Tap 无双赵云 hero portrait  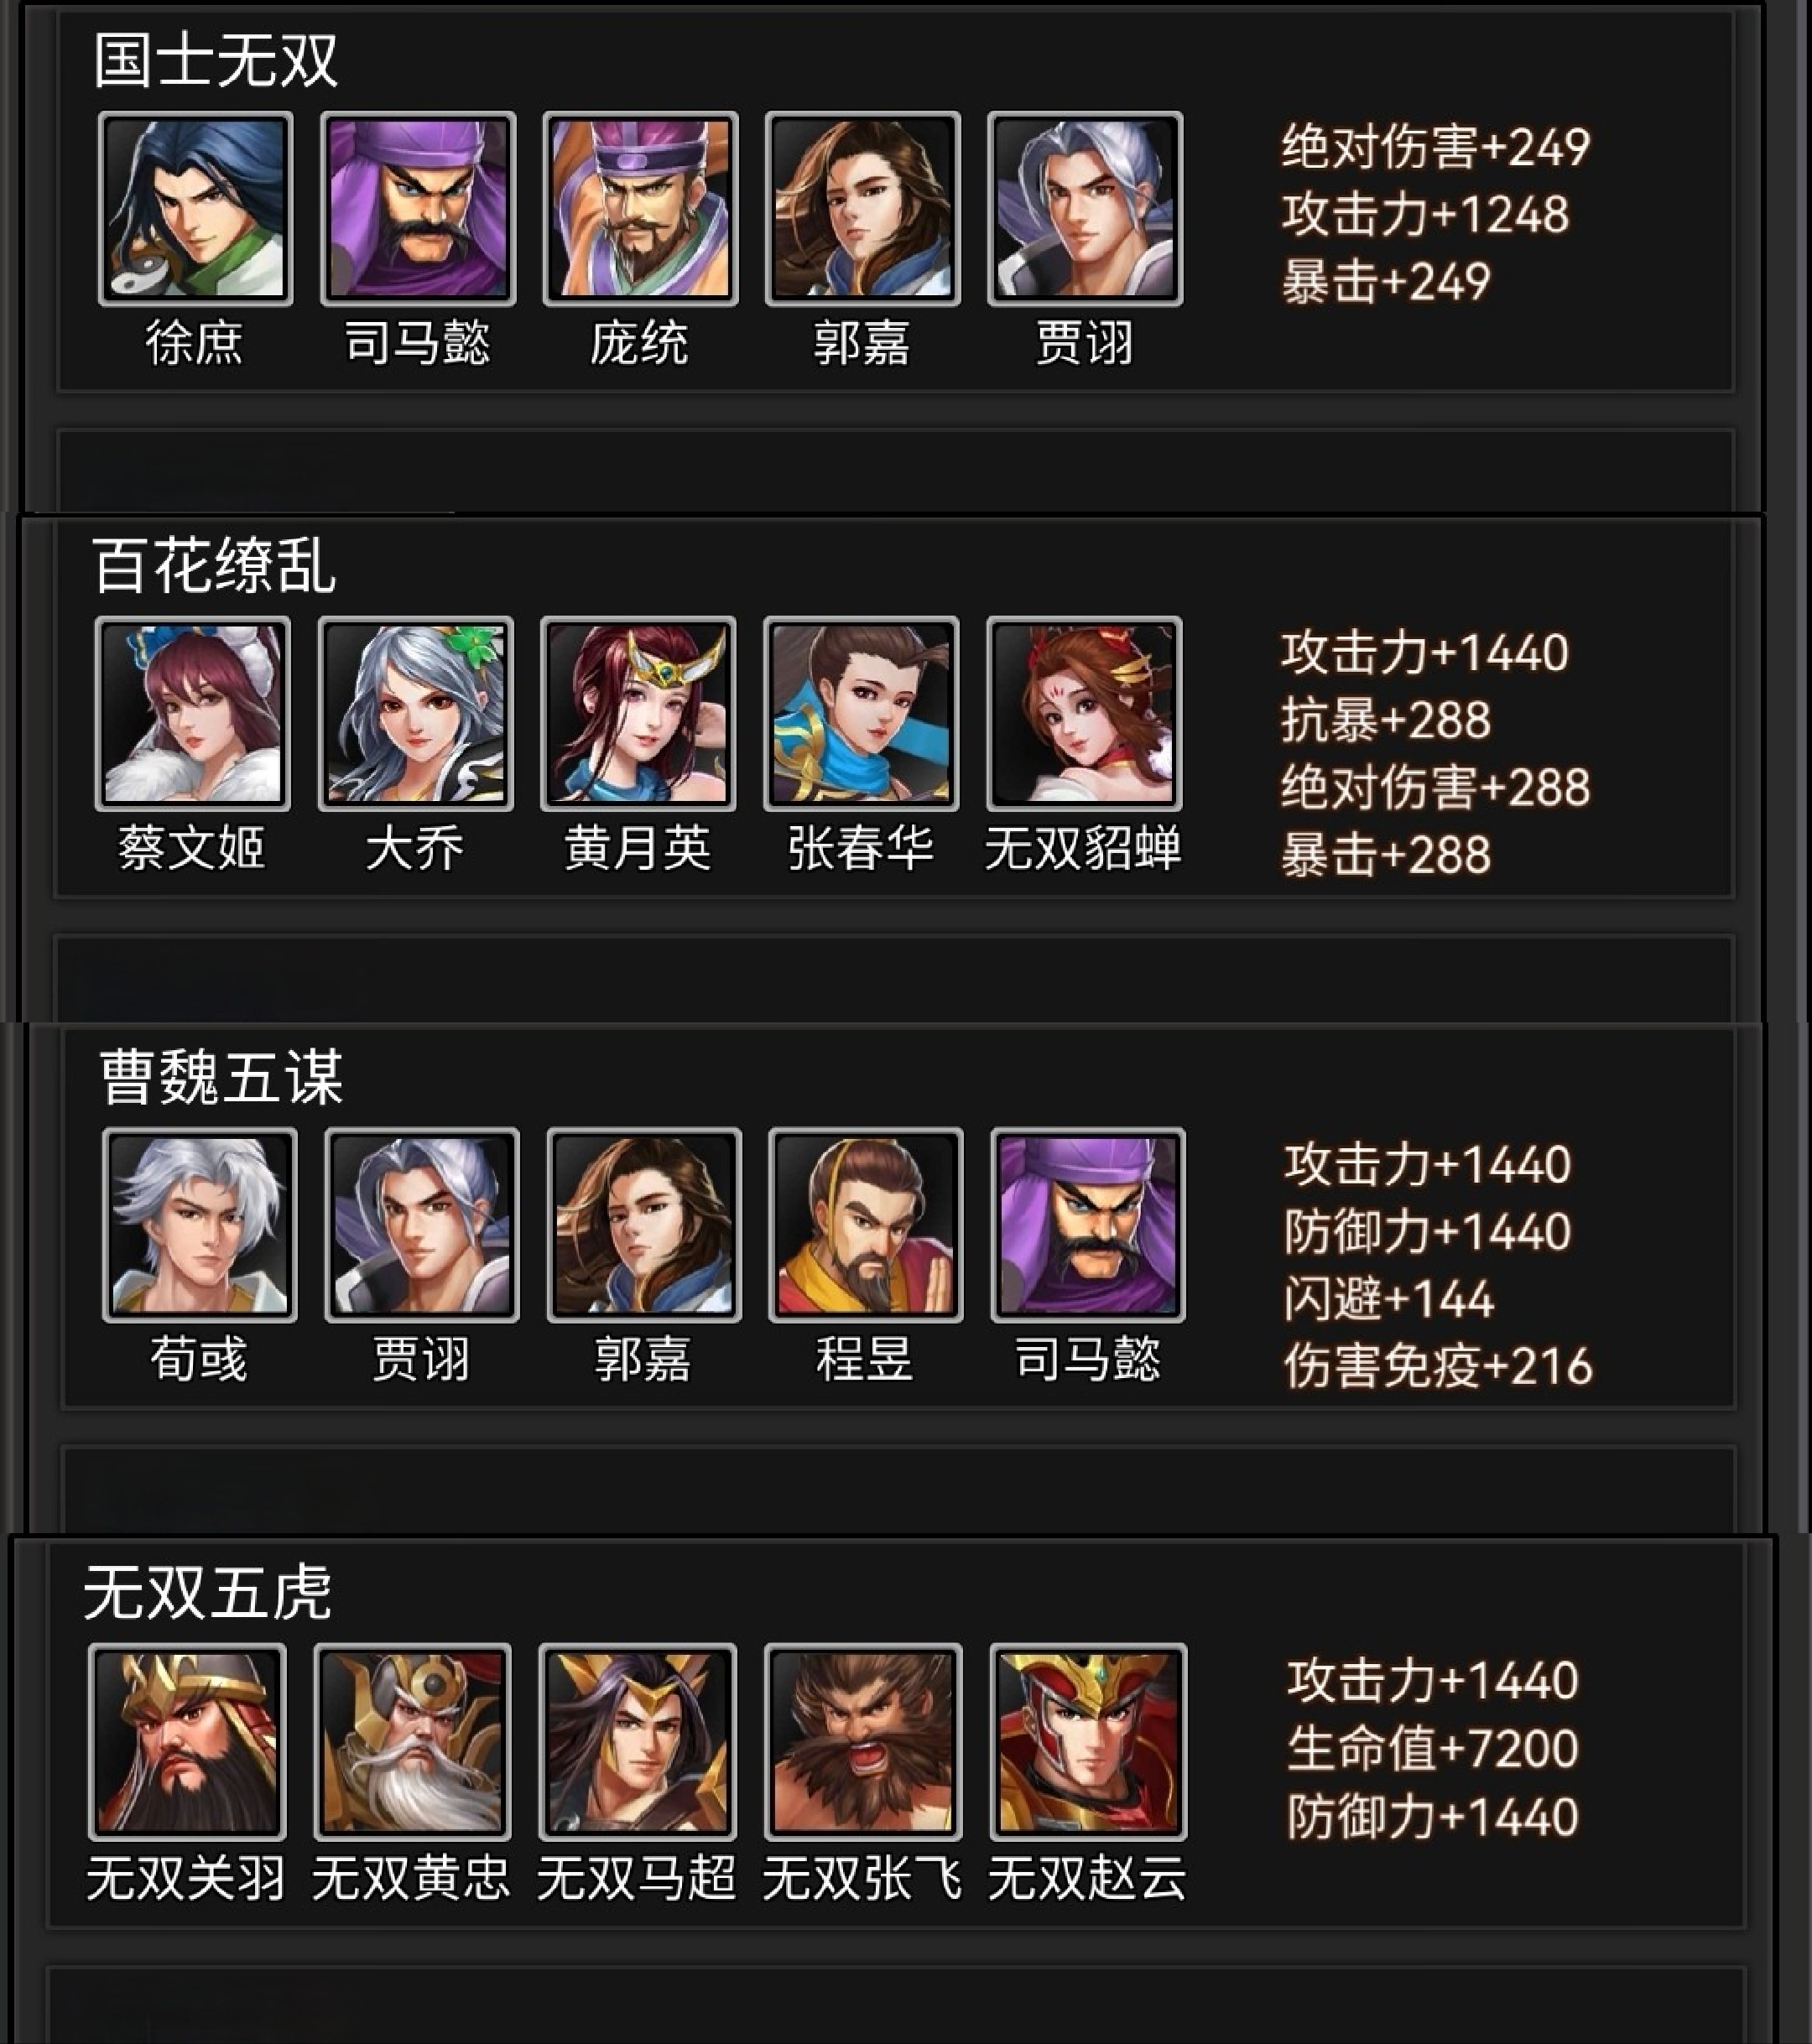[1089, 1741]
